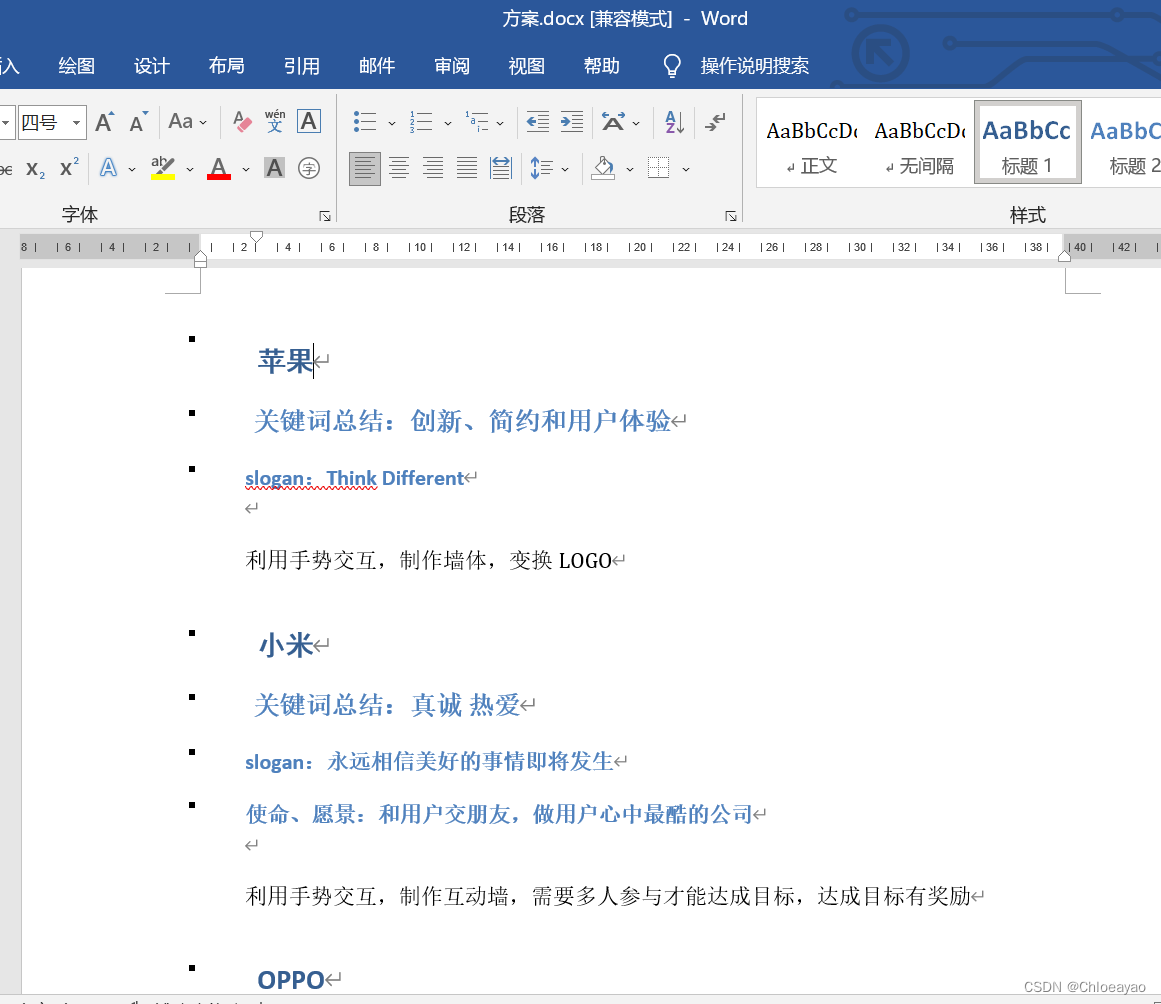This screenshot has height=1004, width=1161.
Task: Click the enclosed characters icon
Action: click(x=309, y=168)
